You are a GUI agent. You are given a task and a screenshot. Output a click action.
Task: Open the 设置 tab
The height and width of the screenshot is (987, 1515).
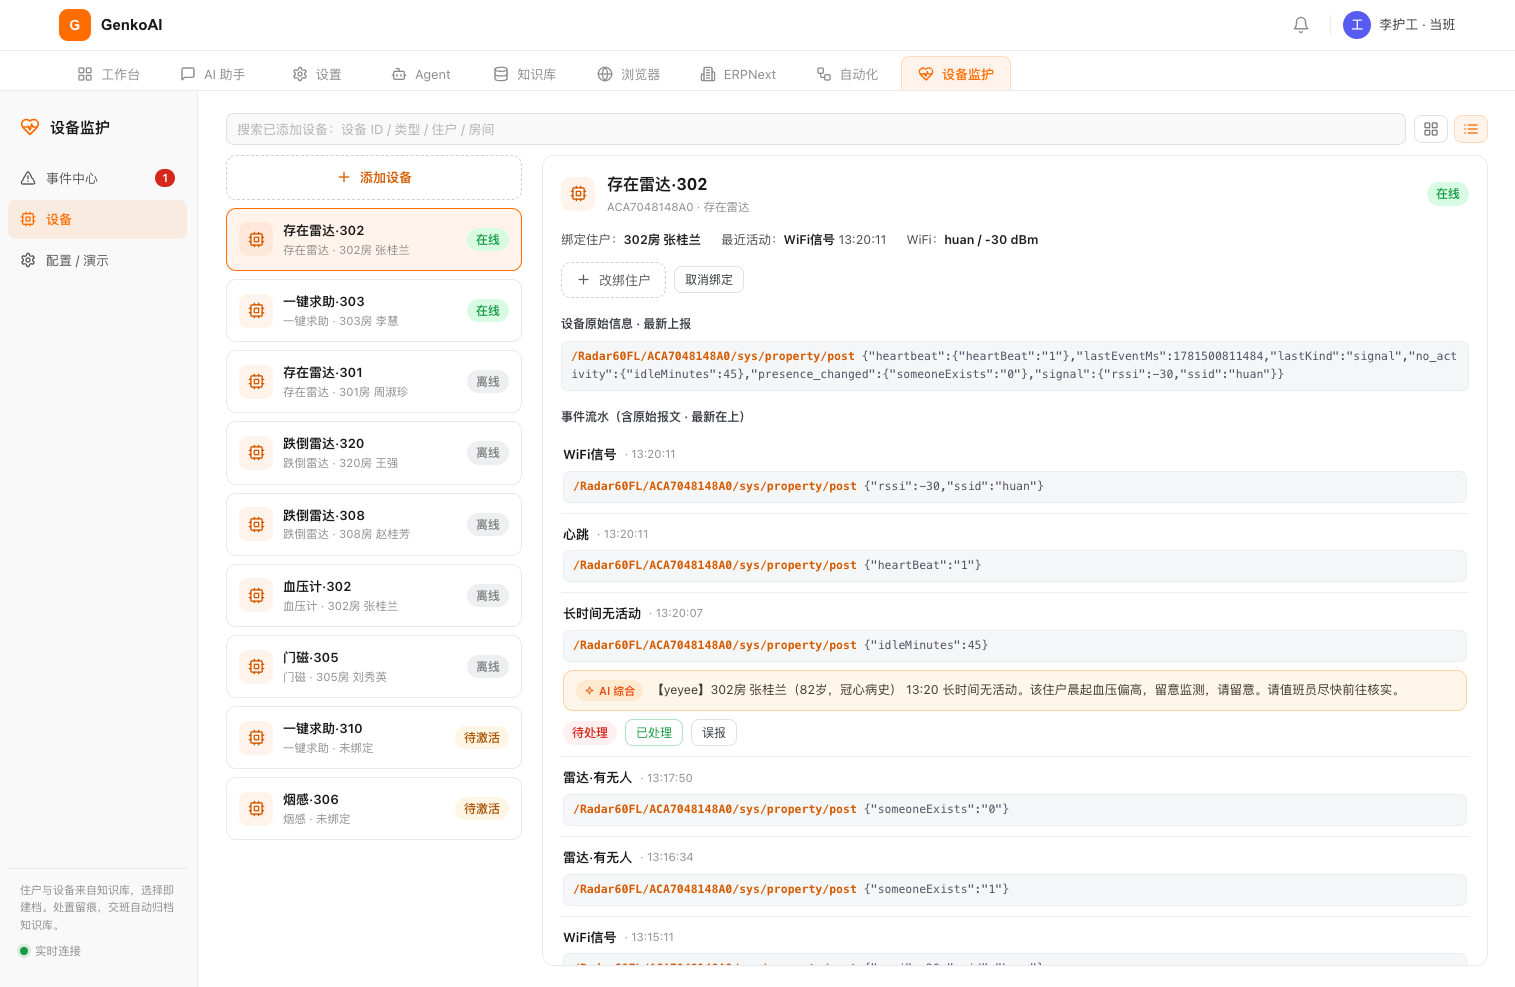pyautogui.click(x=317, y=74)
